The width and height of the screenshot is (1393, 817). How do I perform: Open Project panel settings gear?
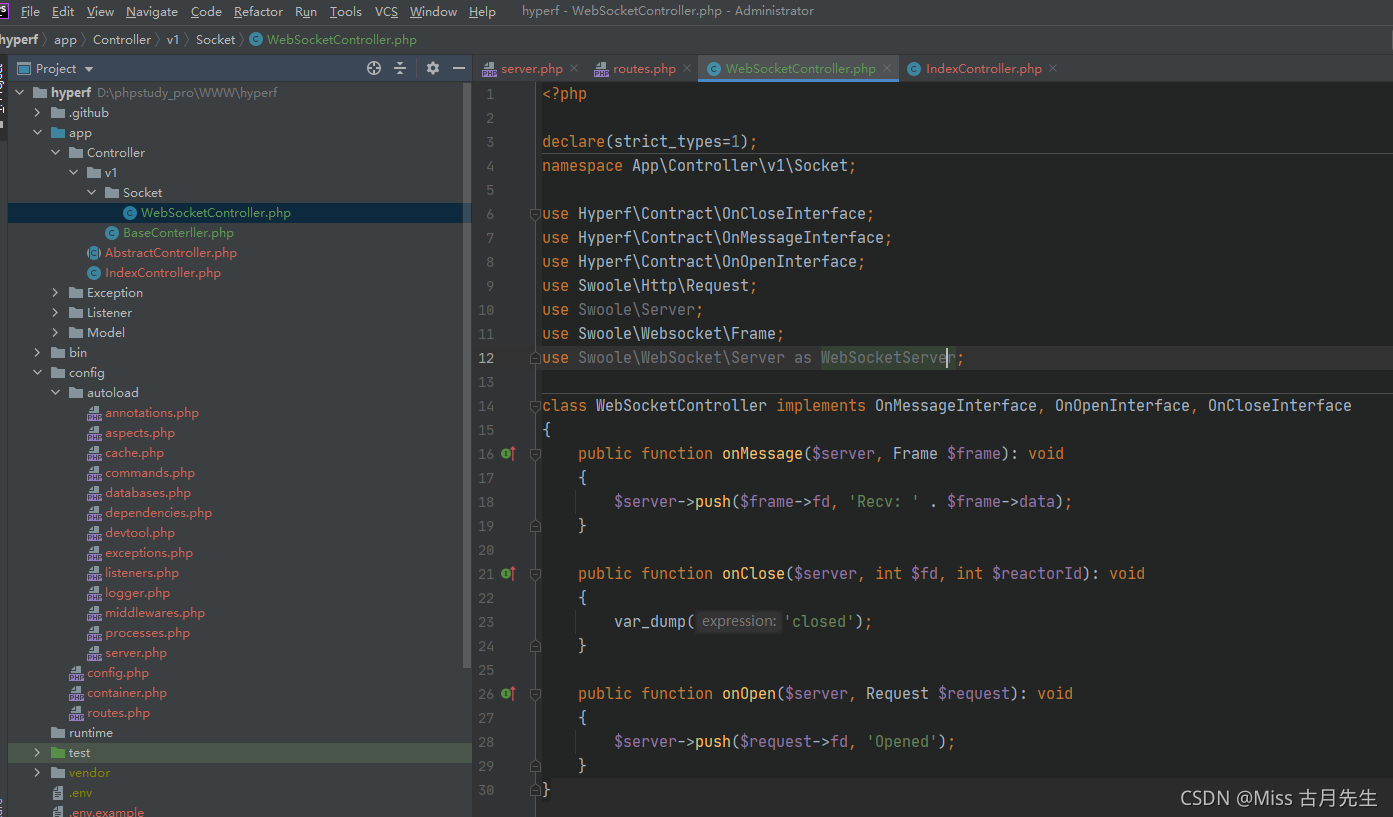433,68
